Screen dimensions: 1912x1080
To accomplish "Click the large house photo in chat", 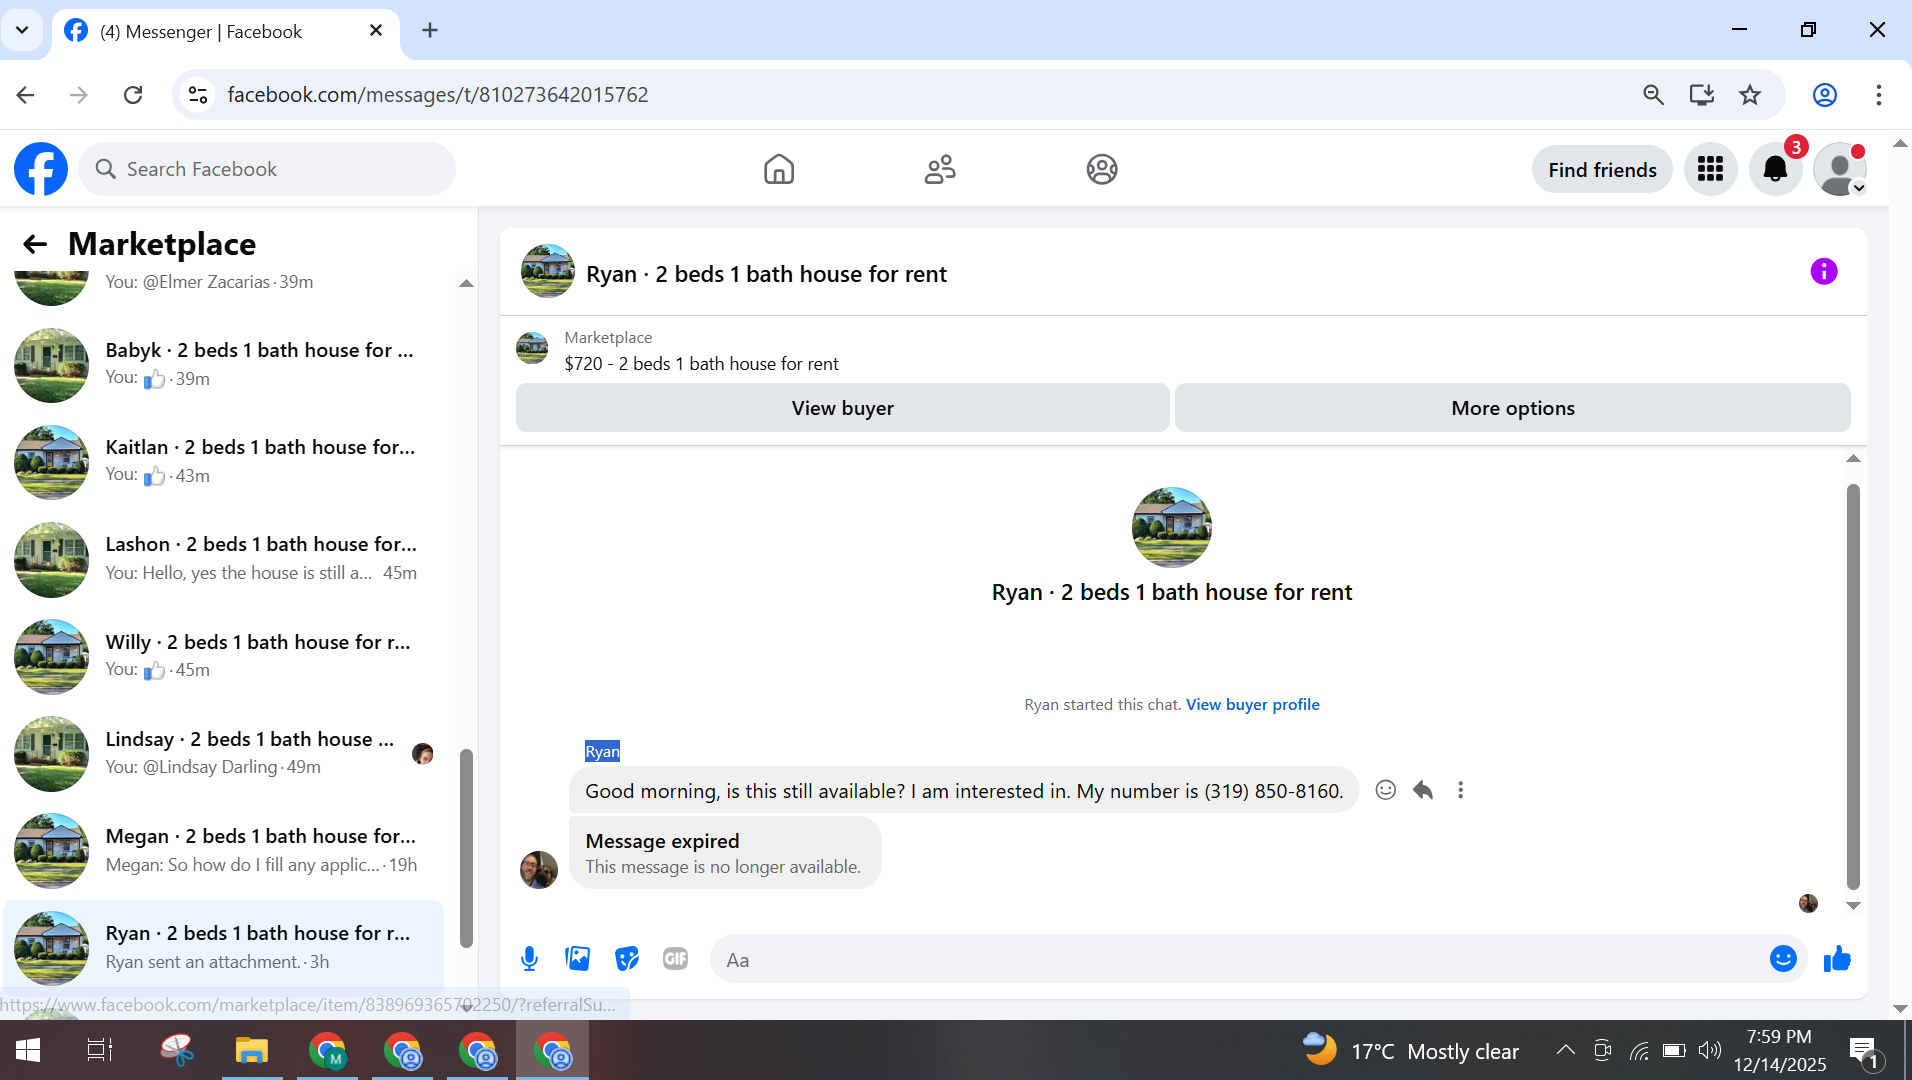I will (1171, 527).
